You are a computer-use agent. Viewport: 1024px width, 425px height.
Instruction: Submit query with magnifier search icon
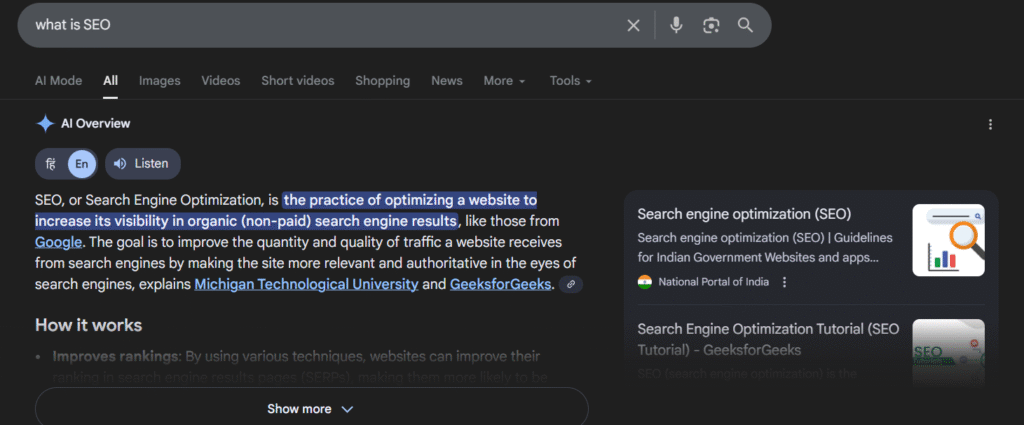[745, 25]
